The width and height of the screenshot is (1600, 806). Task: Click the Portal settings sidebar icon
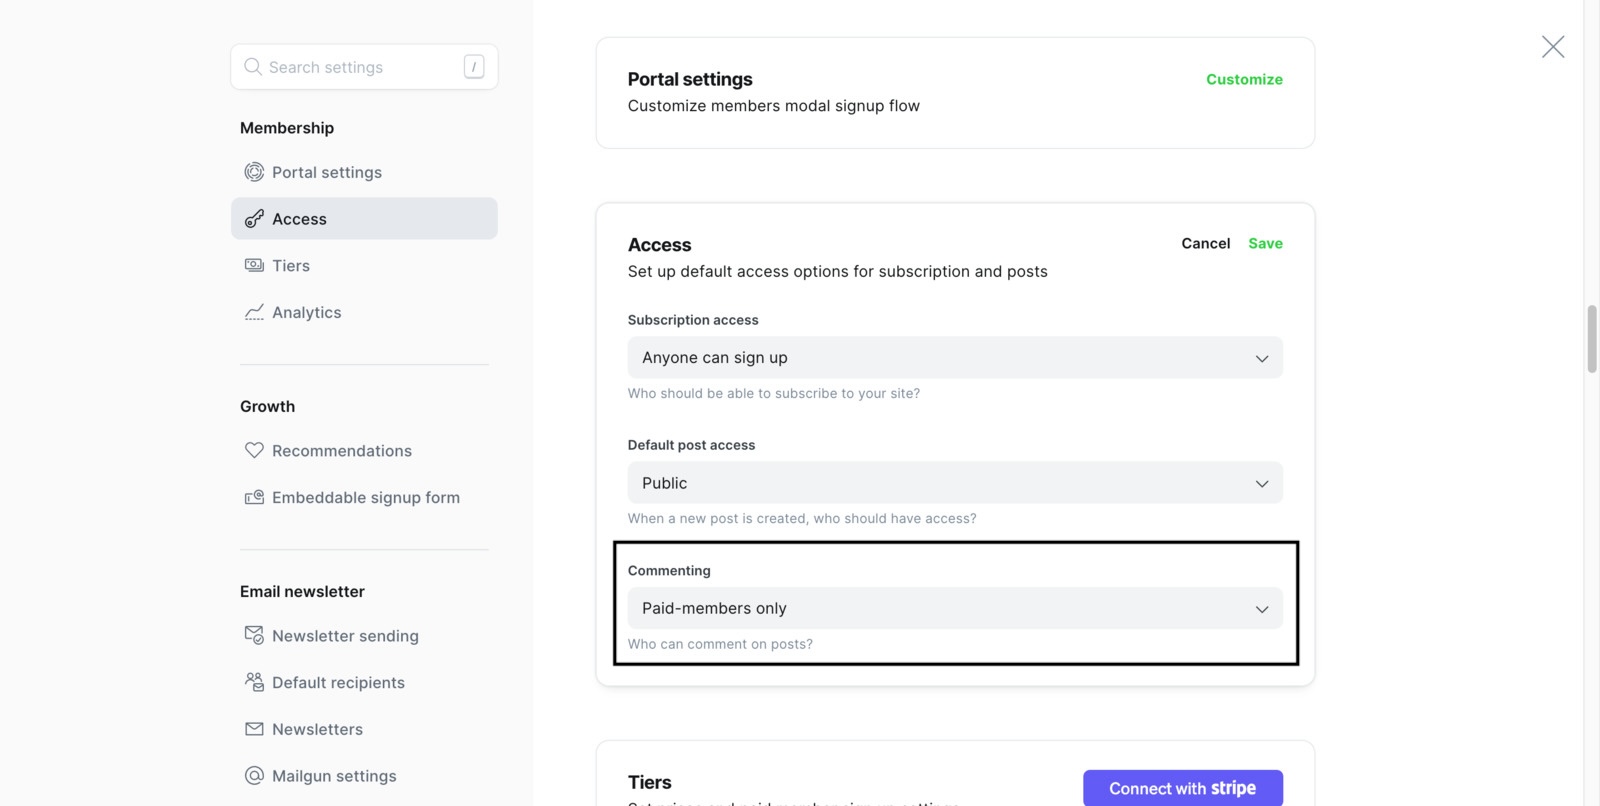254,172
